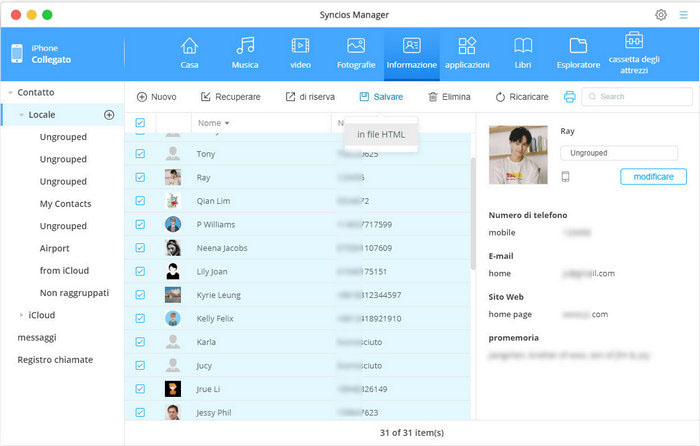Open the Fotografie photos section
The width and height of the screenshot is (700, 446).
point(355,52)
